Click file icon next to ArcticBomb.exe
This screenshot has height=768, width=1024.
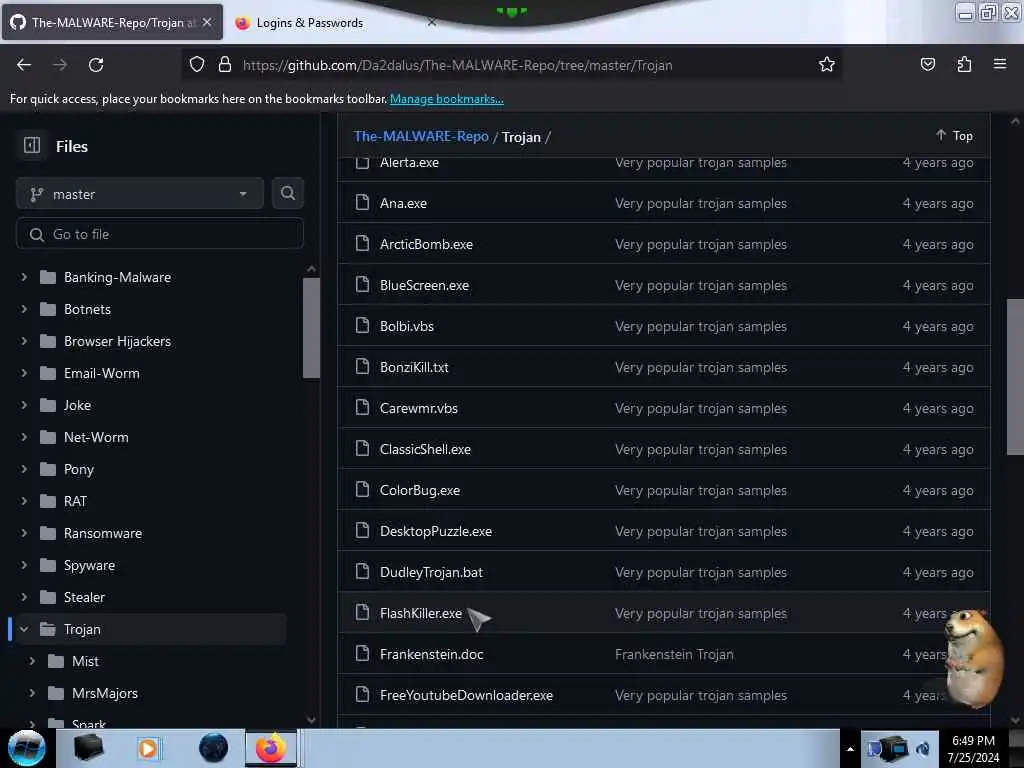pyautogui.click(x=362, y=244)
